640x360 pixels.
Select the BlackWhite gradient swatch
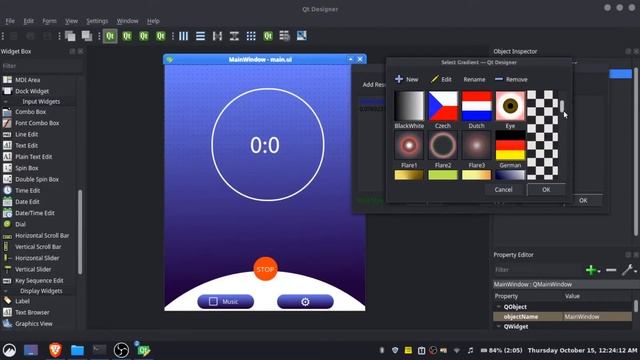409,106
